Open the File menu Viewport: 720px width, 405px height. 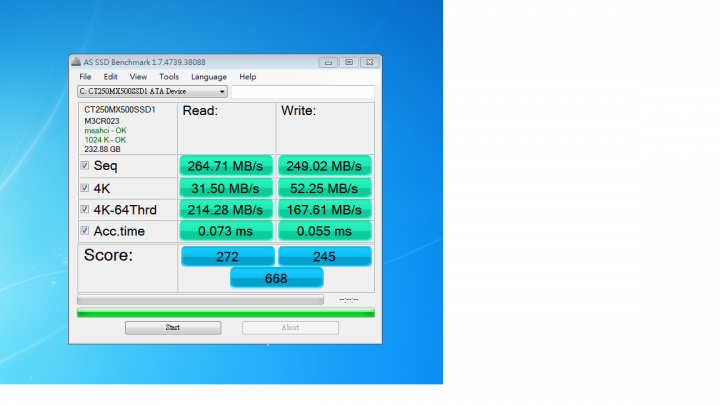point(85,77)
